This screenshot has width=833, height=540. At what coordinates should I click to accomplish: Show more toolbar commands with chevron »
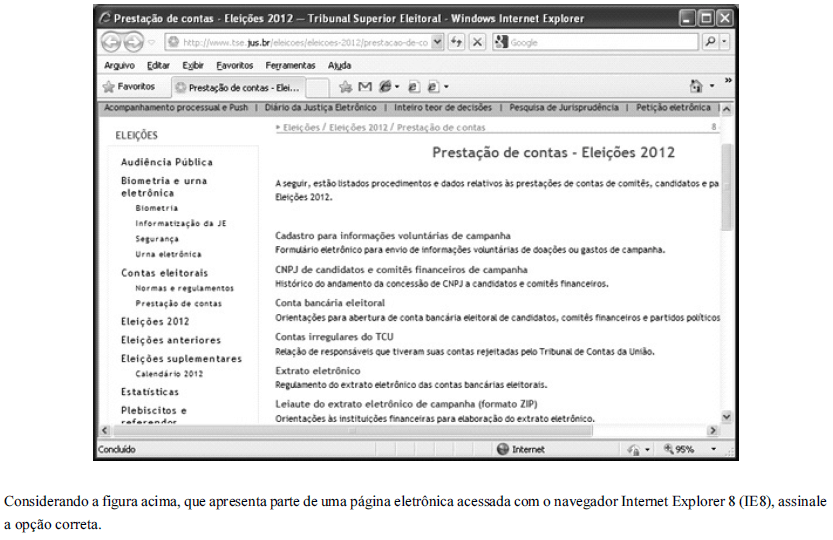(x=728, y=80)
